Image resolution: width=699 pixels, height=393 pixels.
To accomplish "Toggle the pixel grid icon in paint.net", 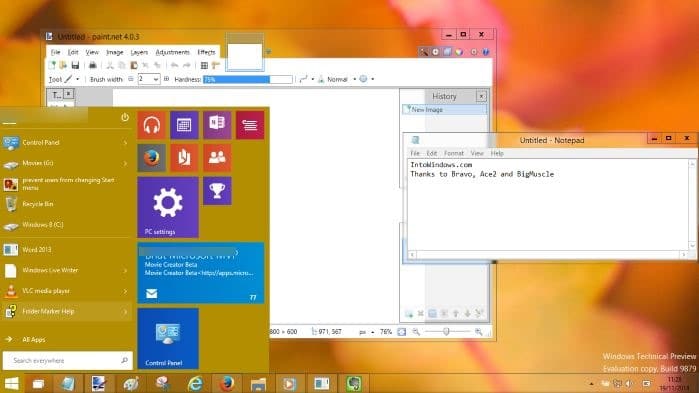I will (204, 66).
